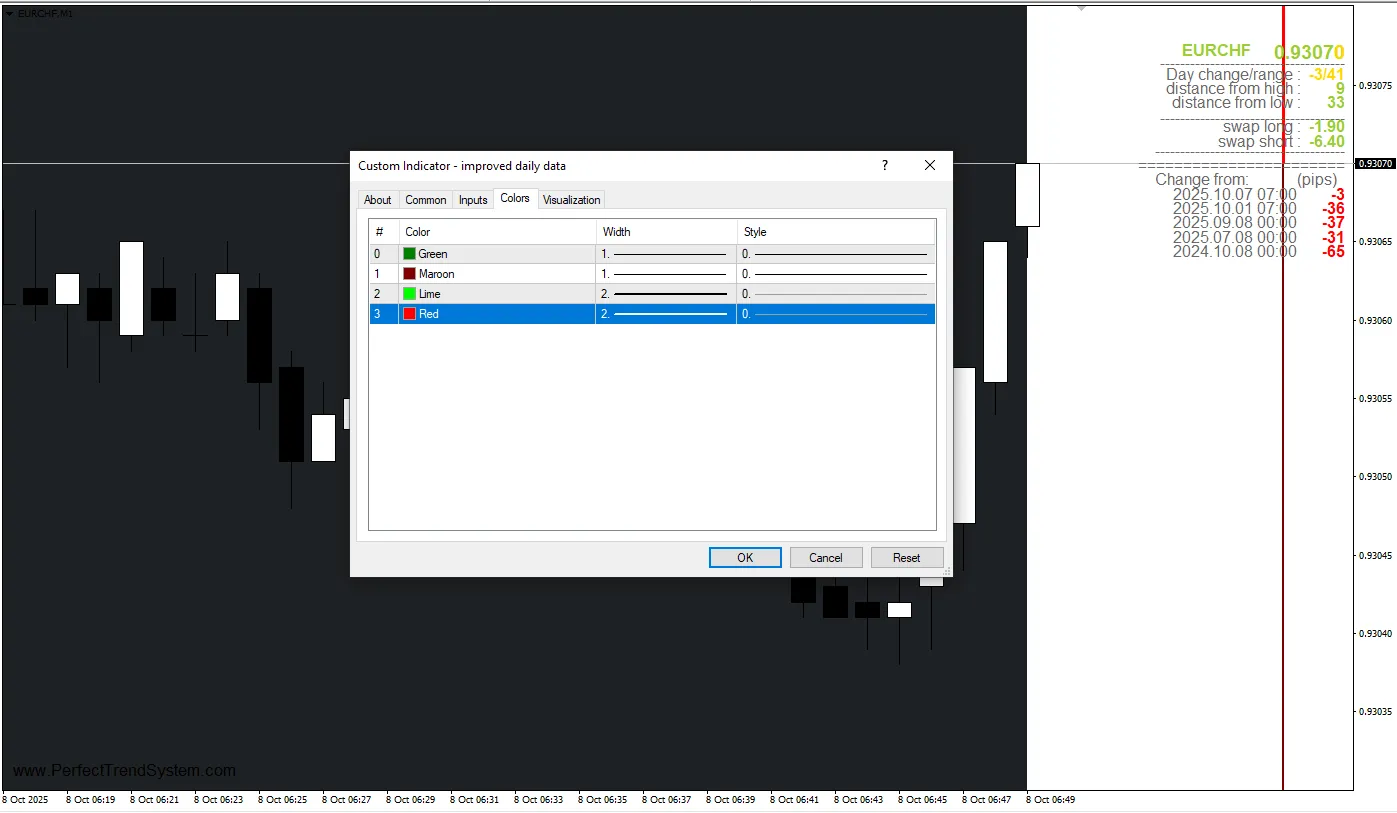Select row number 1 in the list
This screenshot has height=813, width=1397.
[x=377, y=274]
